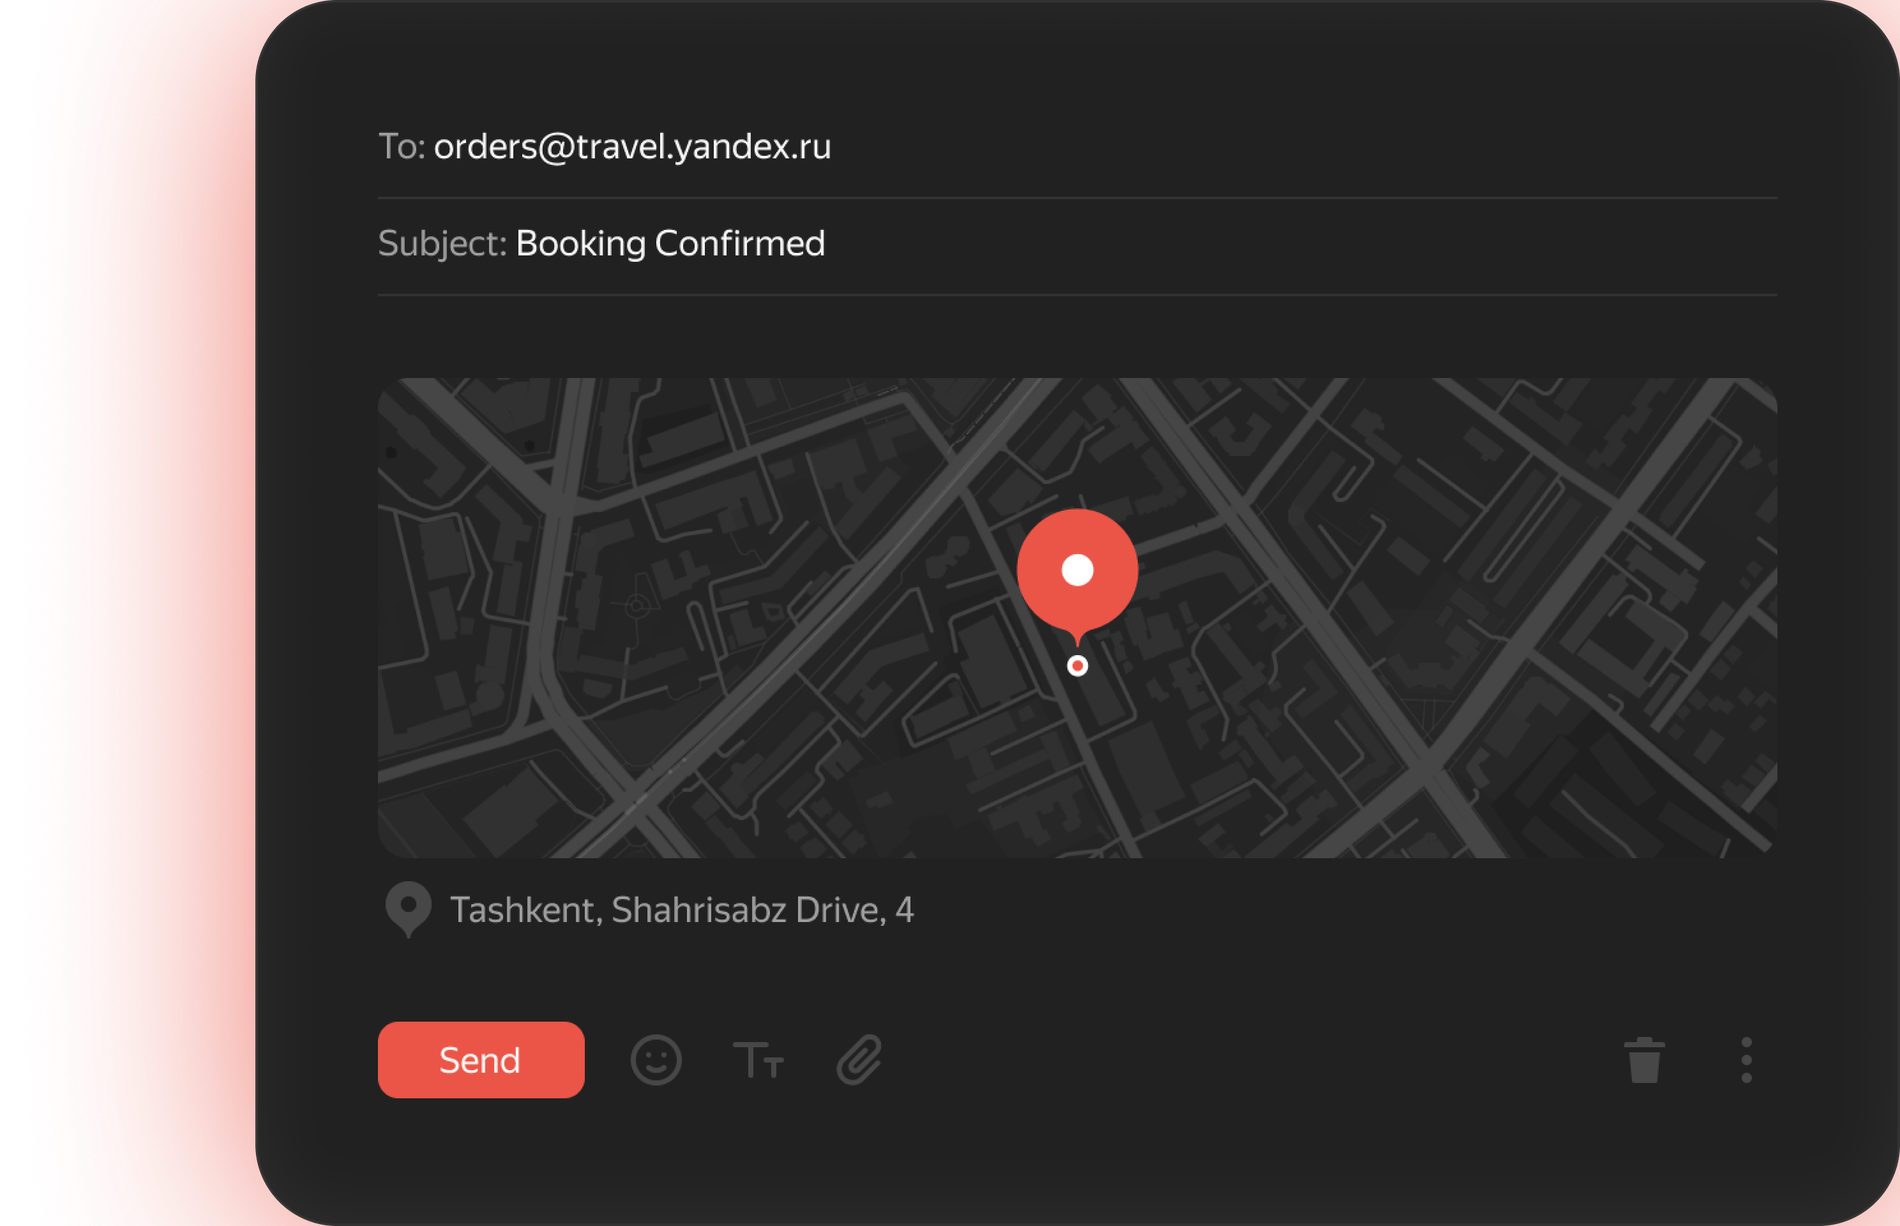Click the address Tashkent, Shahrisabz Drive, 4
Image resolution: width=1900 pixels, height=1226 pixels.
click(683, 910)
